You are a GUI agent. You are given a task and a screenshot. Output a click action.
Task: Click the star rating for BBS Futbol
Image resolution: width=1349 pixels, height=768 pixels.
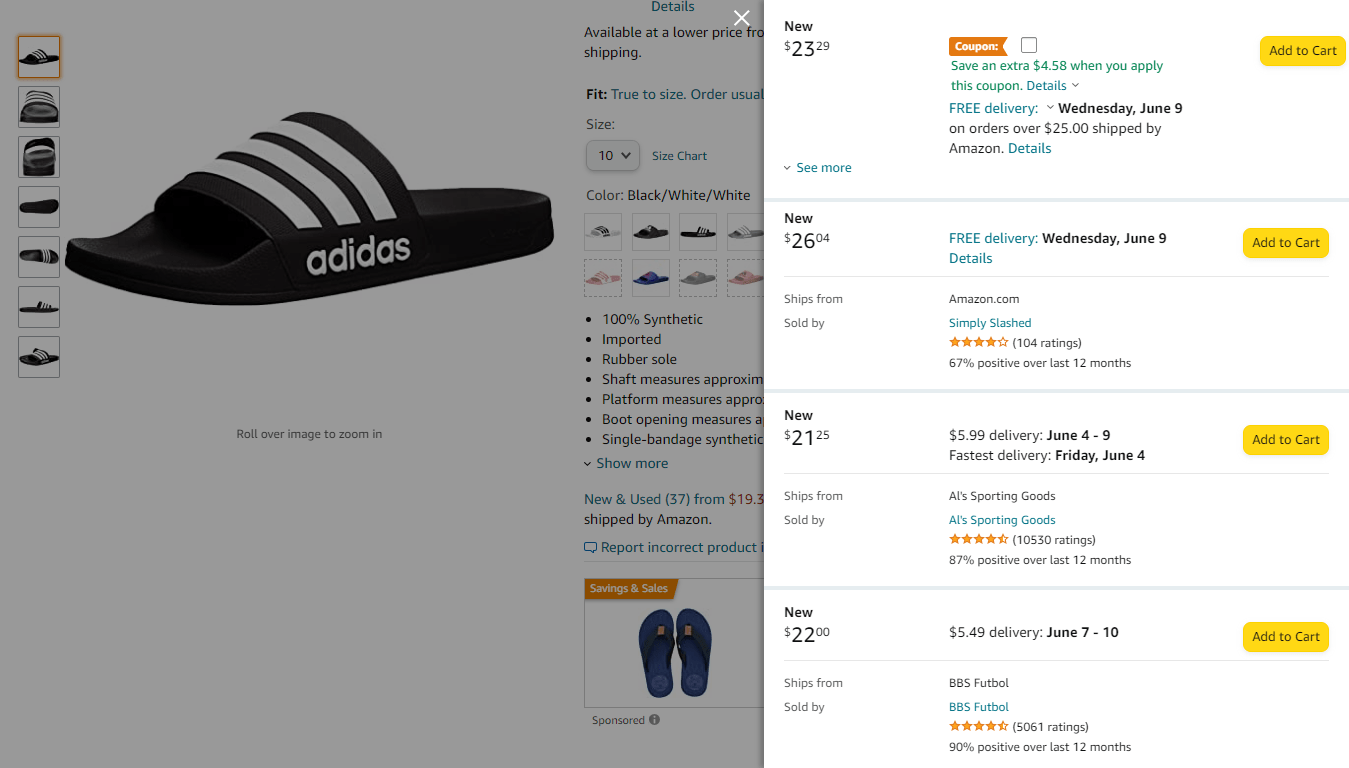click(x=978, y=726)
